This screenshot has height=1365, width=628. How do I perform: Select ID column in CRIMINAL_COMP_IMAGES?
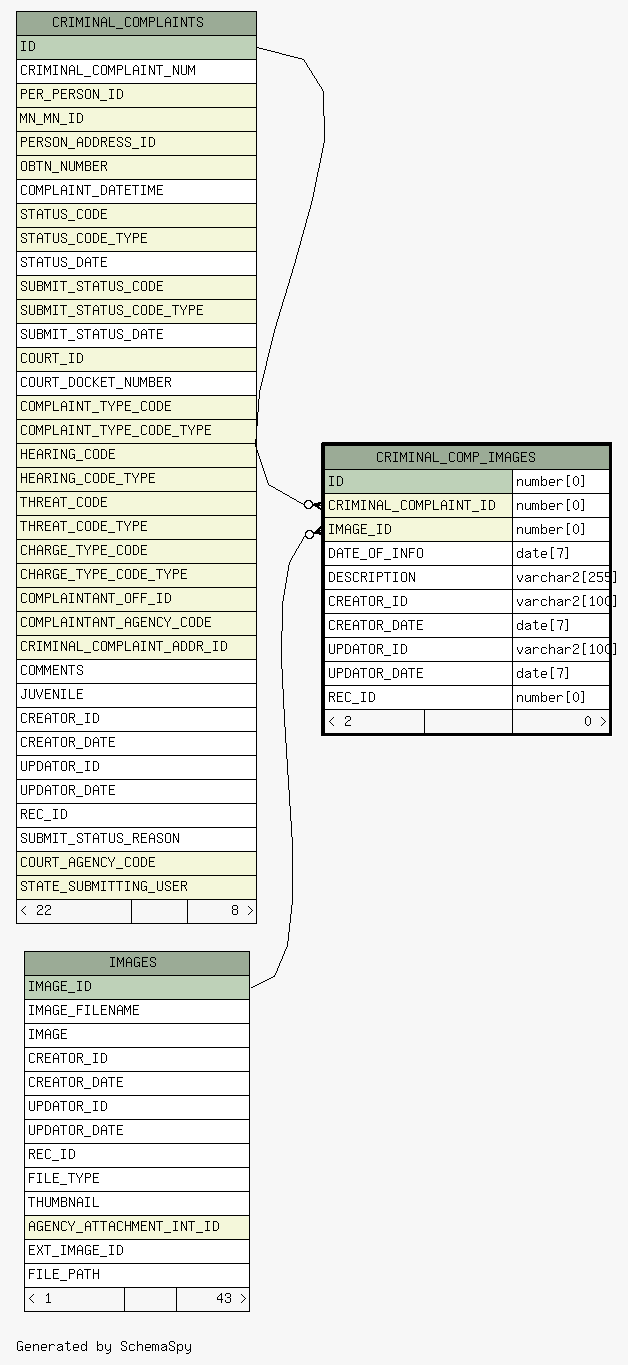(418, 482)
